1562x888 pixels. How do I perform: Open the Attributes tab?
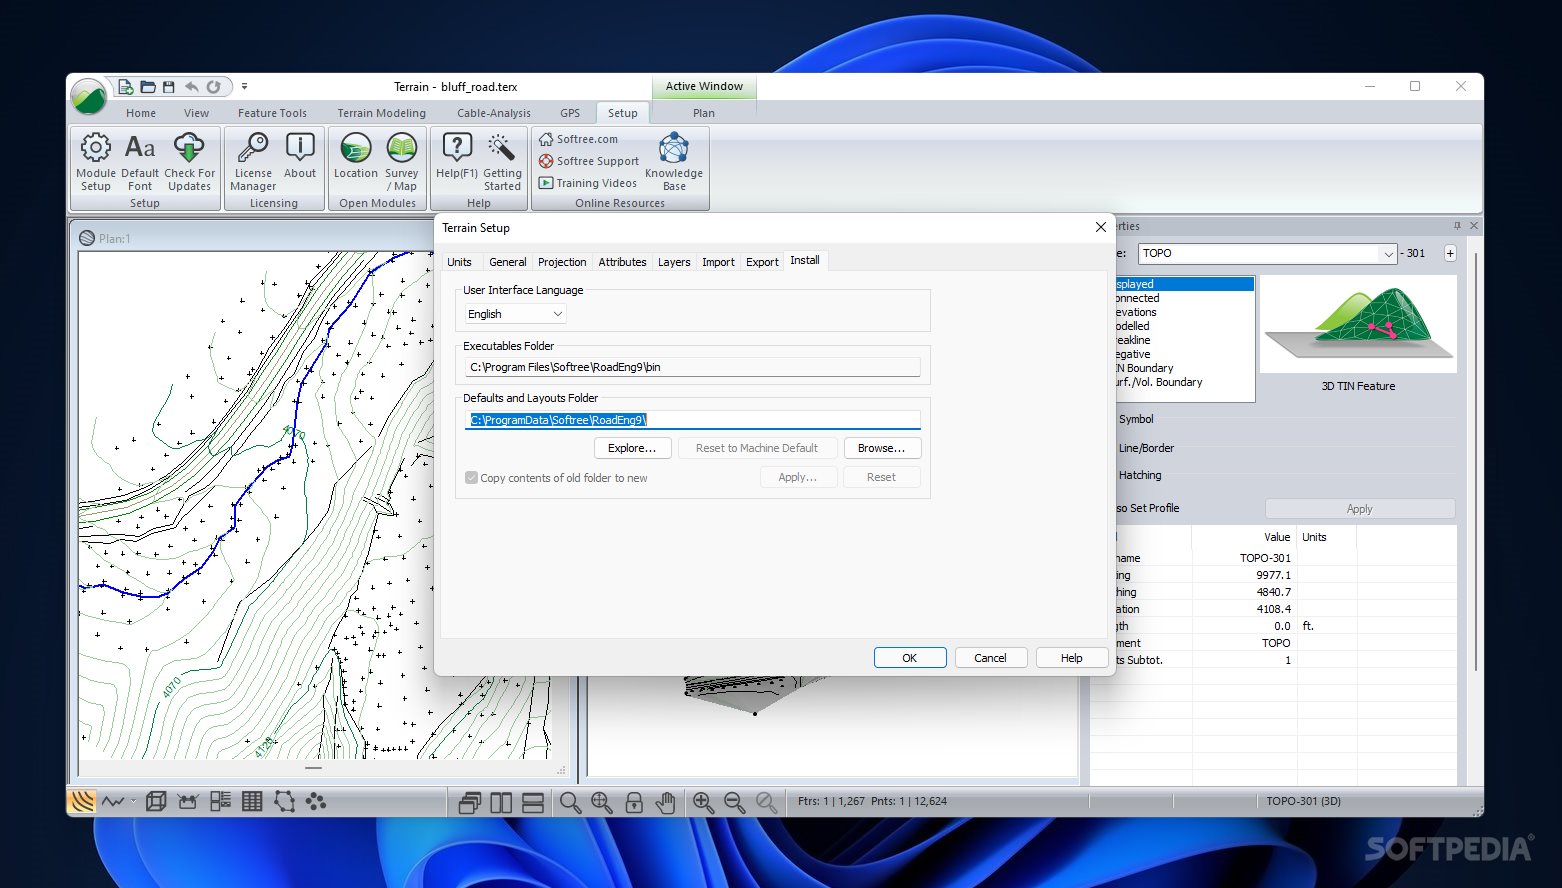[x=622, y=262]
